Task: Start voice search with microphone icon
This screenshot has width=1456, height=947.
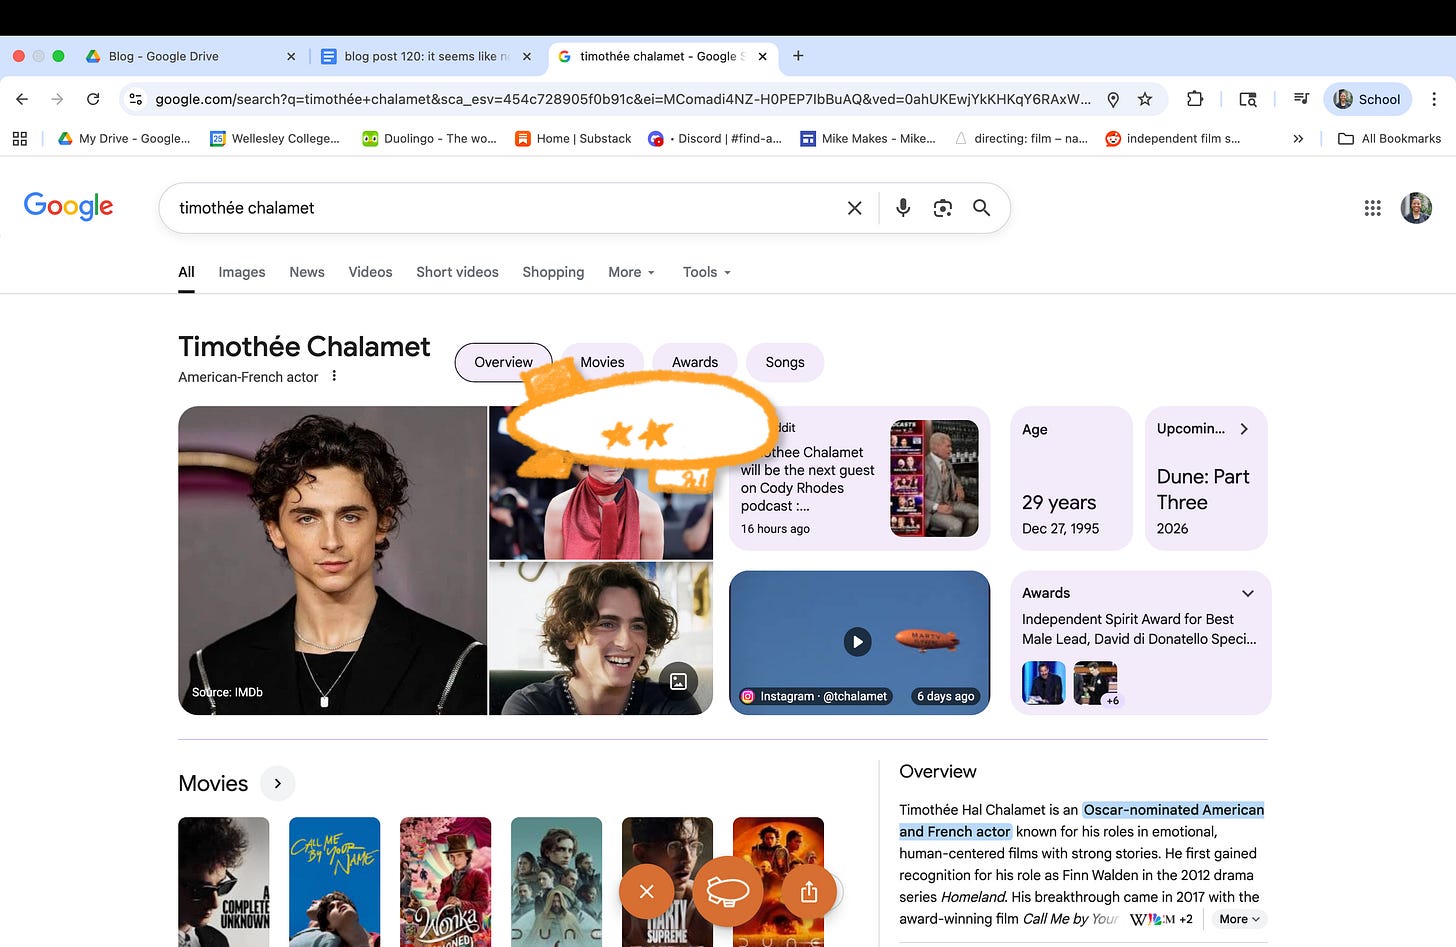Action: pos(903,208)
